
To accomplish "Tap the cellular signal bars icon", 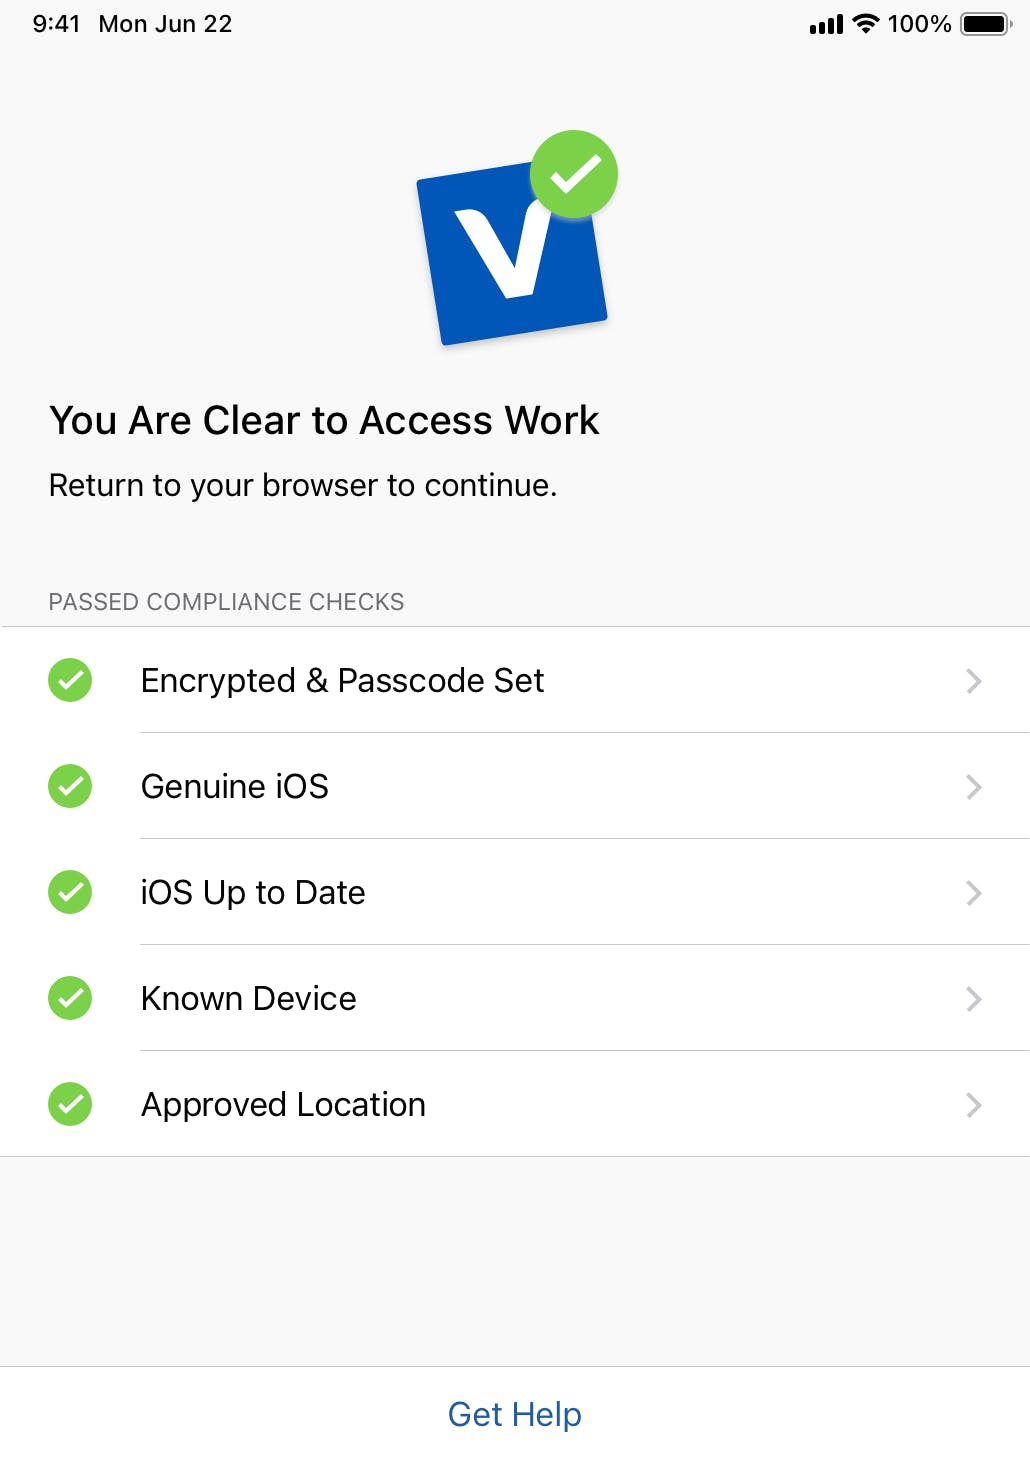I will 826,24.
